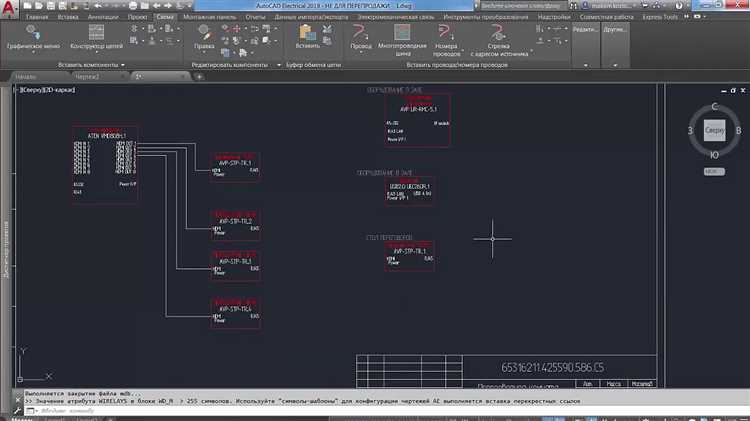Click the Open file icon in quick access toolbar
The width and height of the screenshot is (750, 421).
tap(39, 6)
